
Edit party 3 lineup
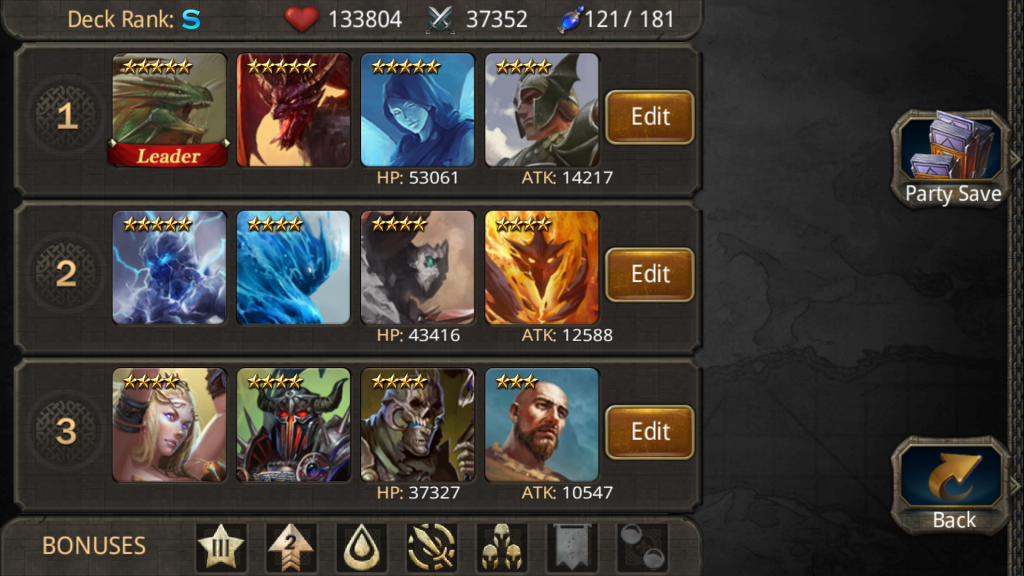point(650,432)
